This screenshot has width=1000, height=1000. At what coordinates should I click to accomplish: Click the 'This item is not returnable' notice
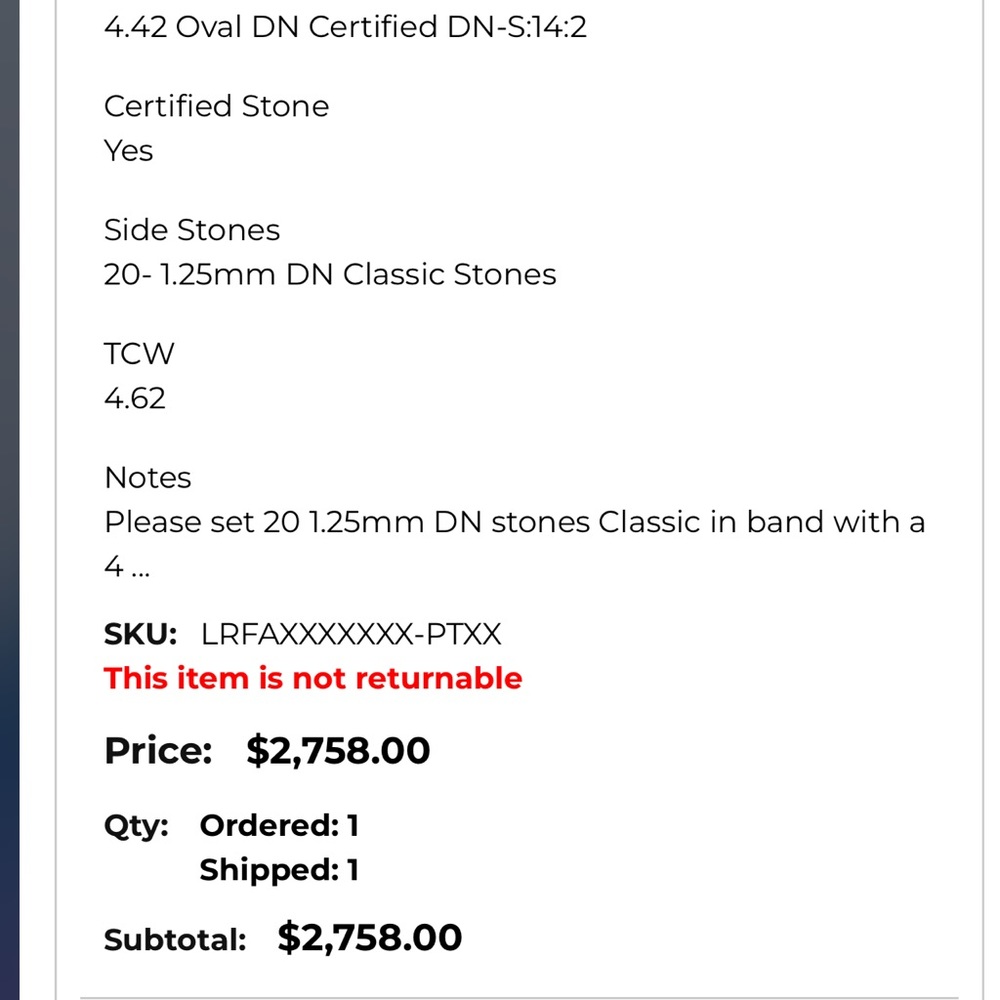pos(312,678)
